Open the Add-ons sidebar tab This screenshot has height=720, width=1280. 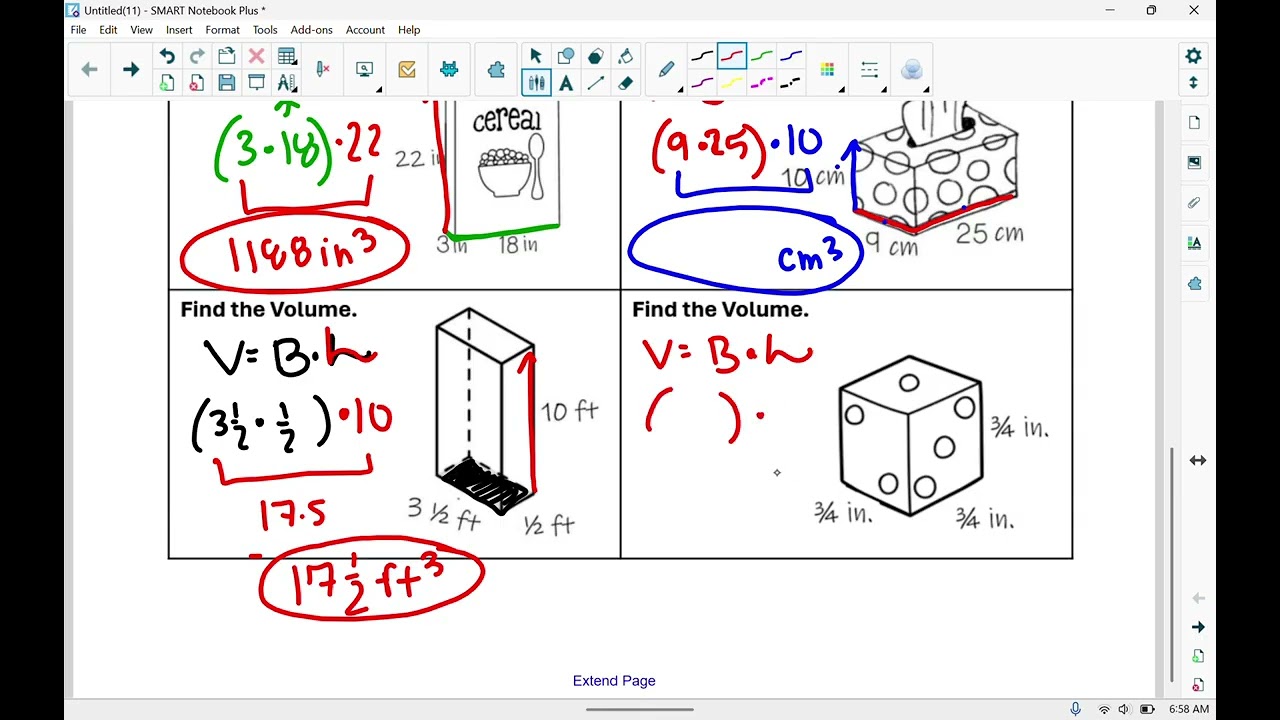[1195, 283]
